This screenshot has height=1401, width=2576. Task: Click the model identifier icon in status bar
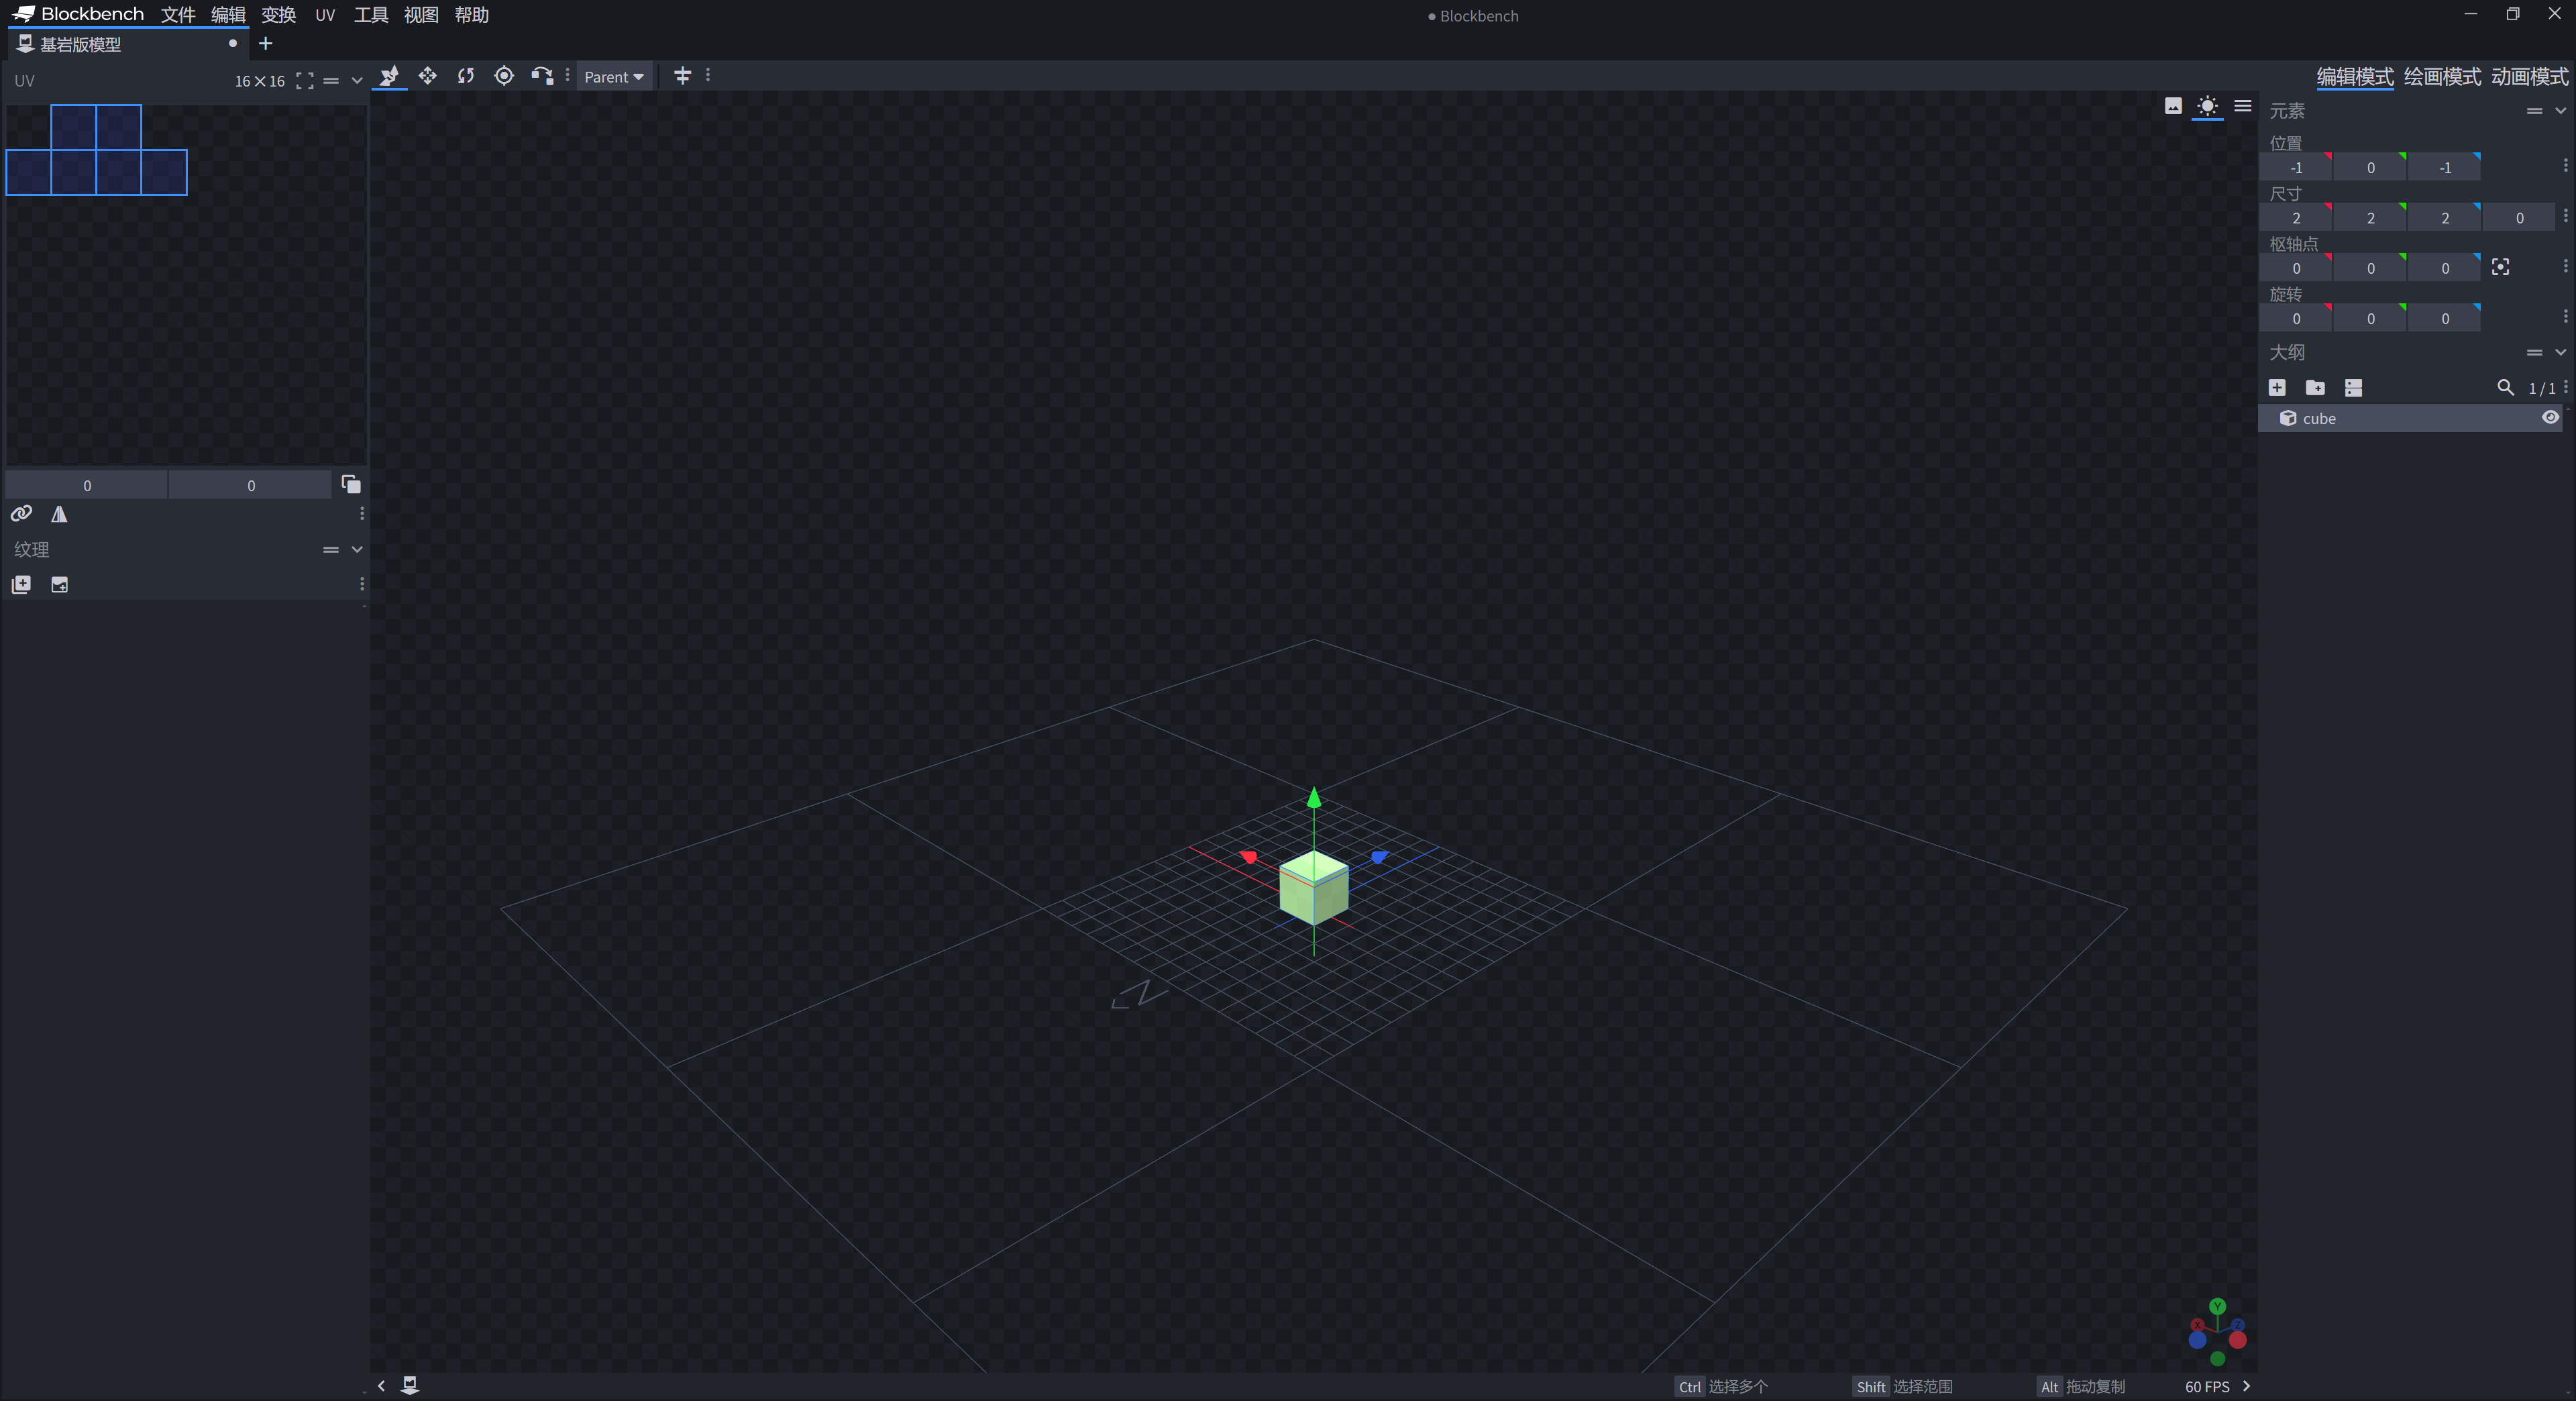410,1385
